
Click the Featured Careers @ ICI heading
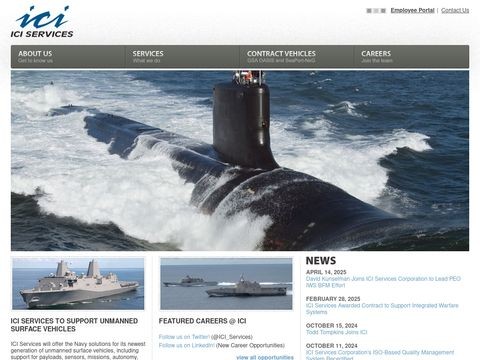pos(202,321)
